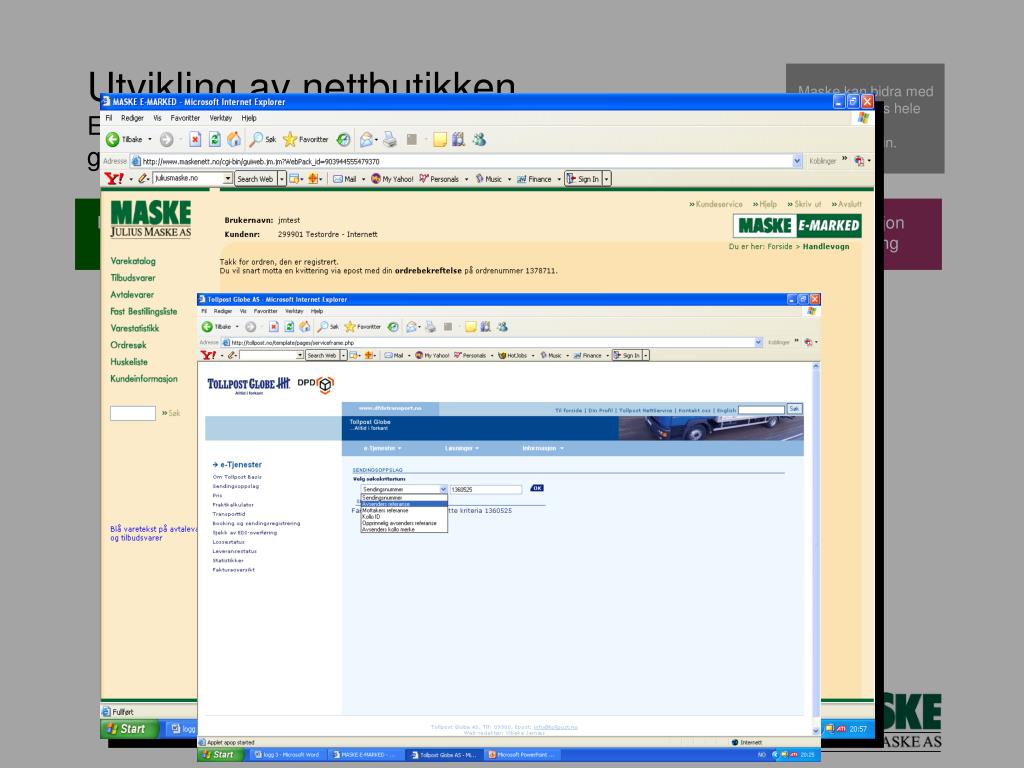Open Search Web dropdown arrow in MASKE Yahoo toolbar
Image resolution: width=1024 pixels, height=768 pixels.
tap(282, 179)
